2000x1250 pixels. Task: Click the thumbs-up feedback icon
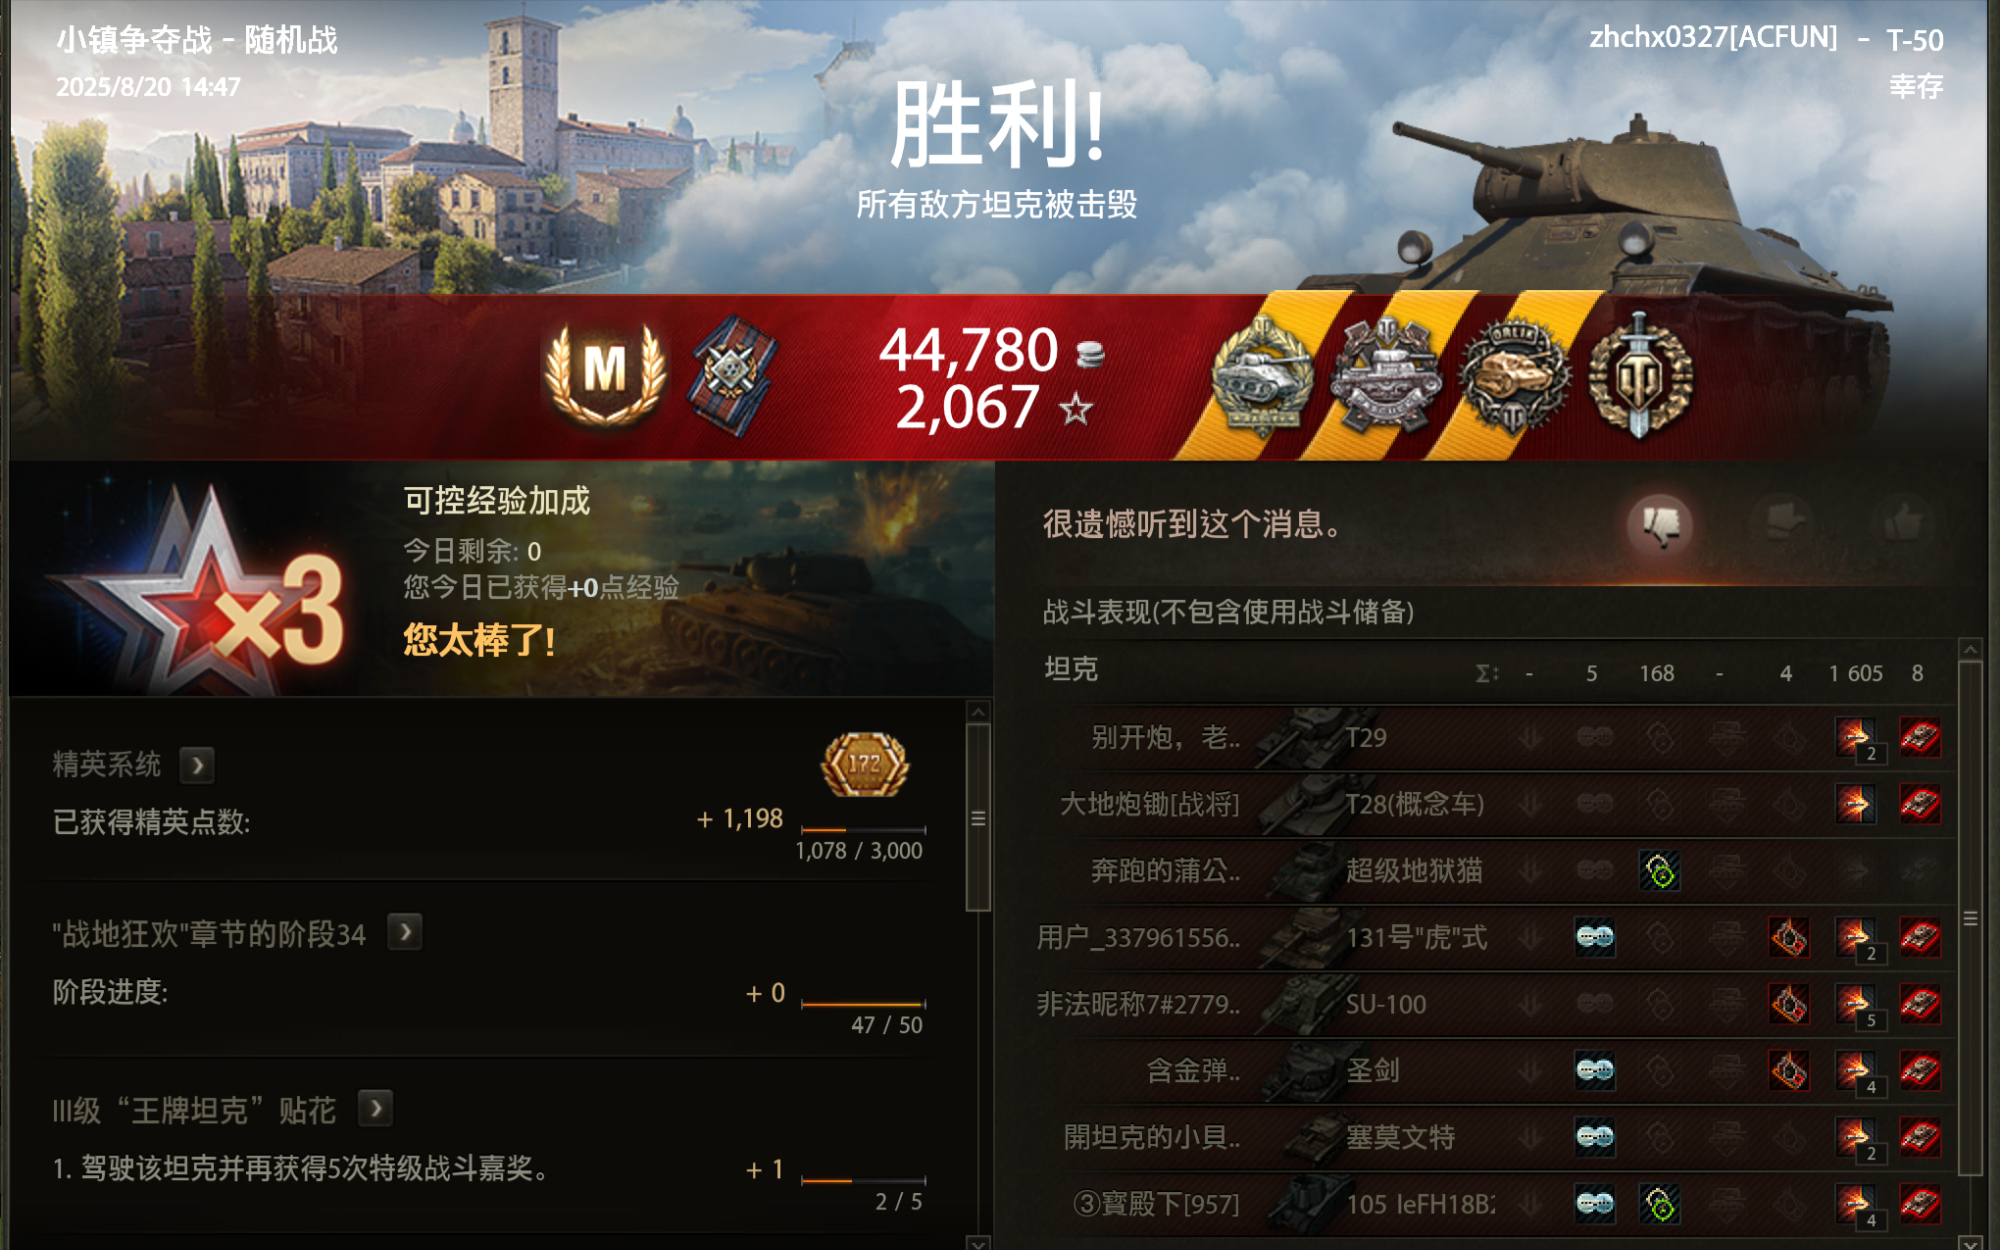click(1903, 522)
